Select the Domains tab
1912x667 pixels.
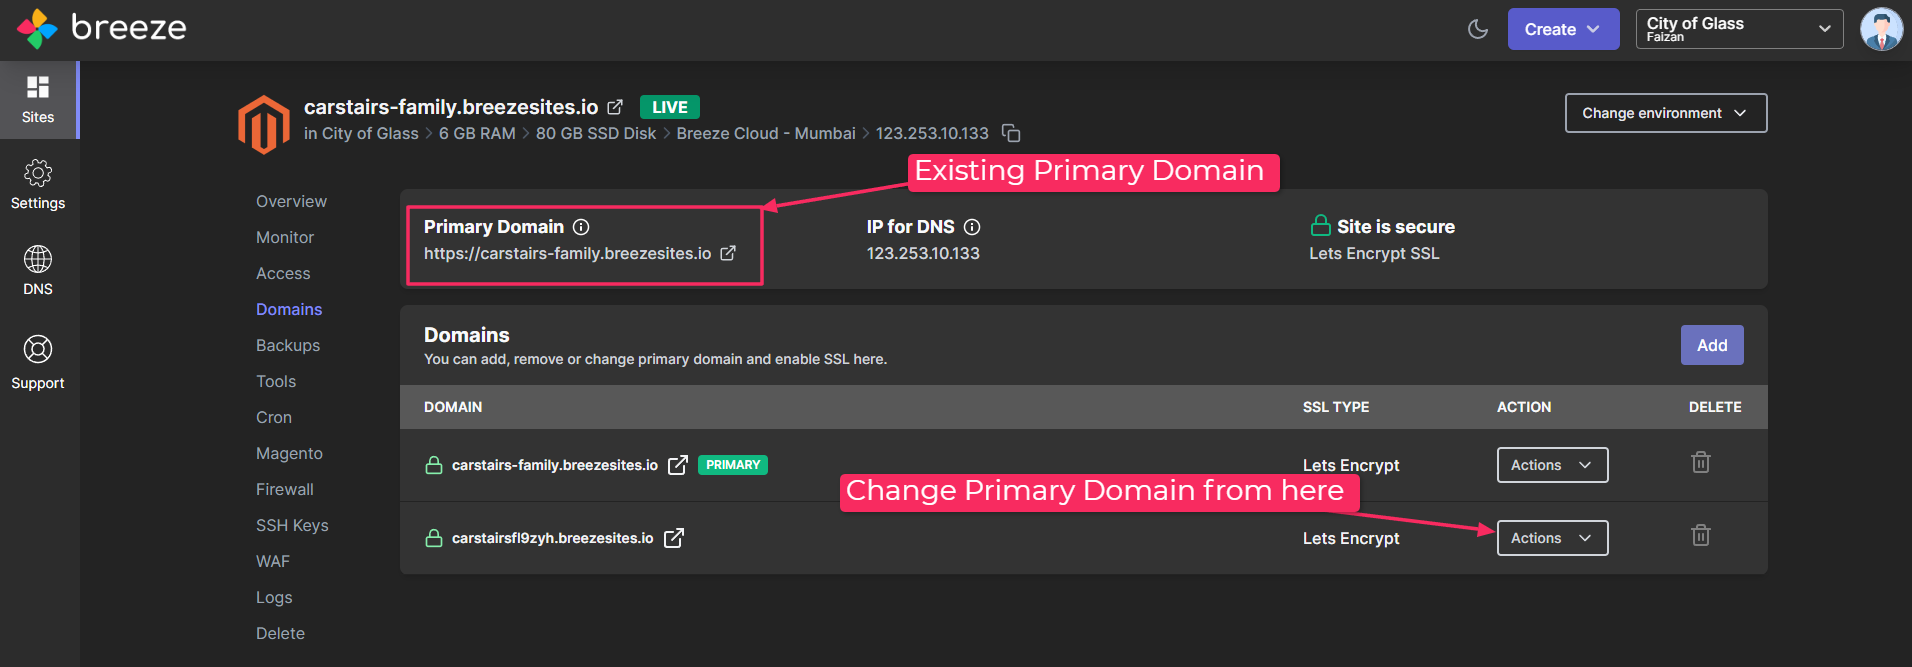(x=289, y=309)
